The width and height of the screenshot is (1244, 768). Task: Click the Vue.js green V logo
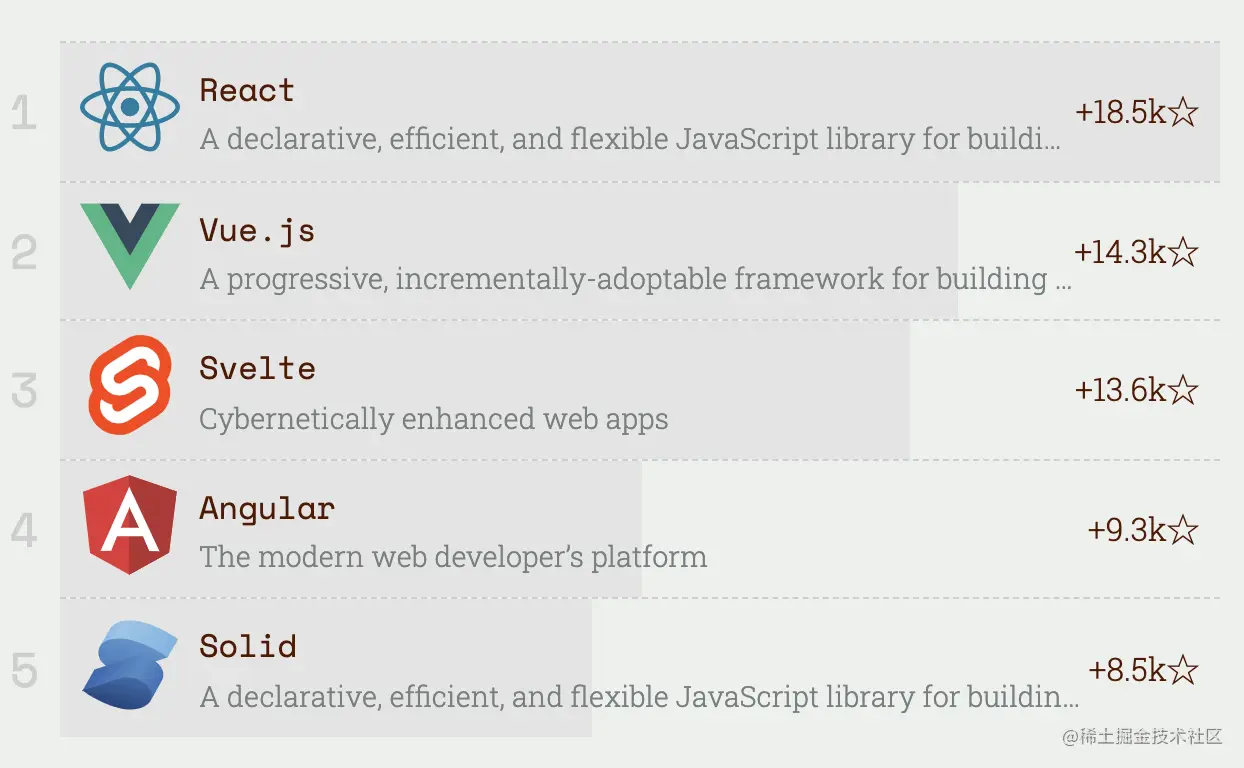[x=130, y=246]
